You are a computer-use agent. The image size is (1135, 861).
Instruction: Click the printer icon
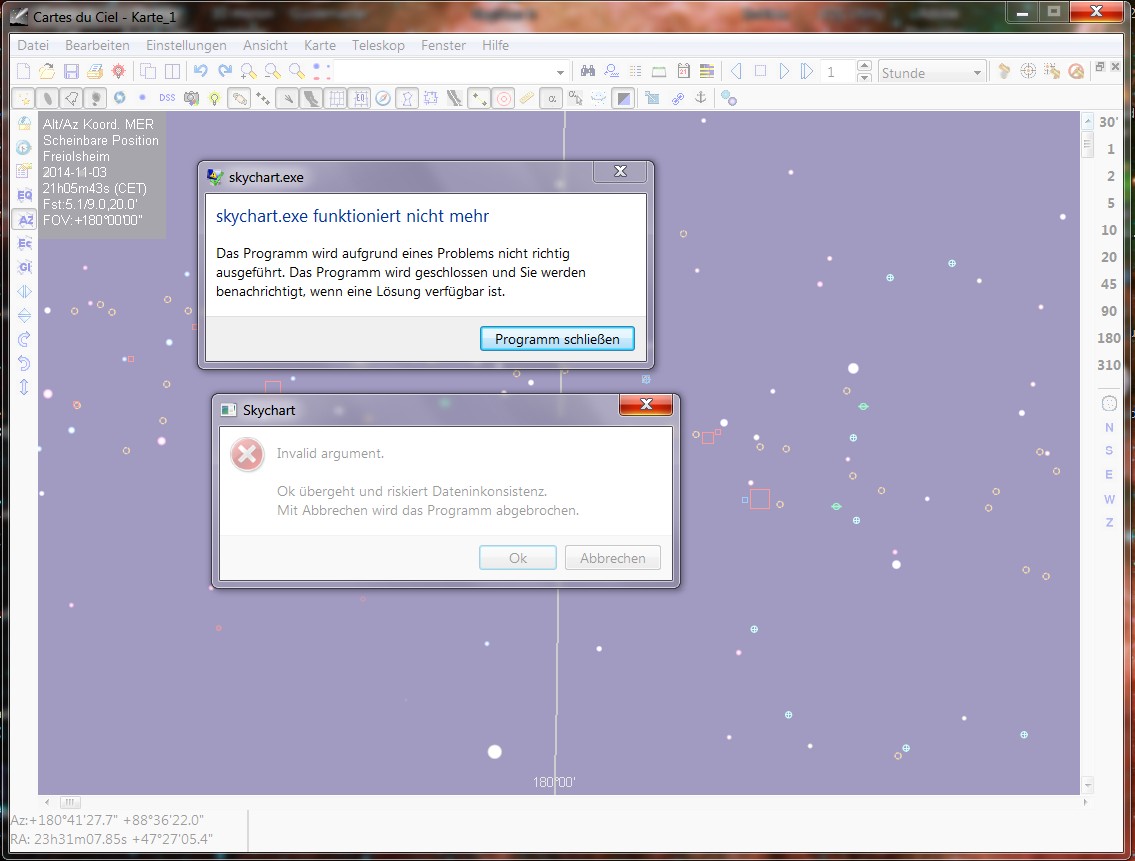95,71
